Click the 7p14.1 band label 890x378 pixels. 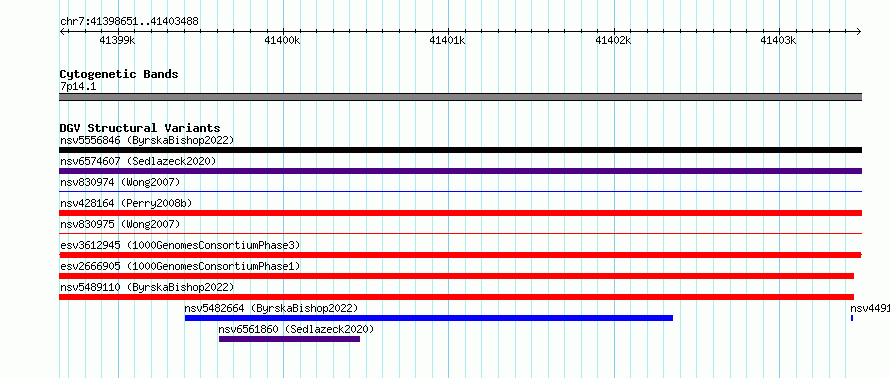tap(78, 87)
